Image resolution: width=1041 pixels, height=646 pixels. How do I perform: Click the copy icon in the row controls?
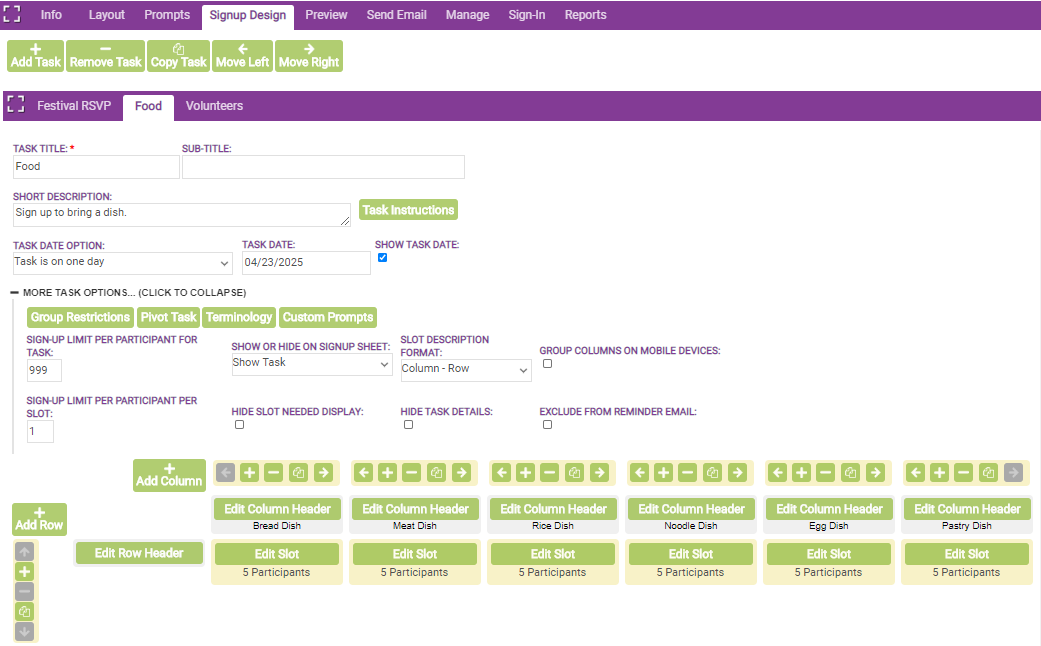25,612
